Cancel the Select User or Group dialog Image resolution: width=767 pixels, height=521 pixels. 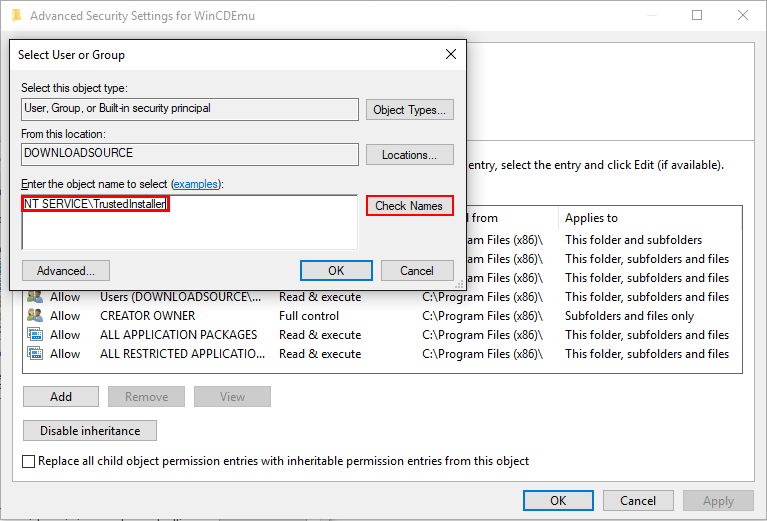[x=417, y=271]
